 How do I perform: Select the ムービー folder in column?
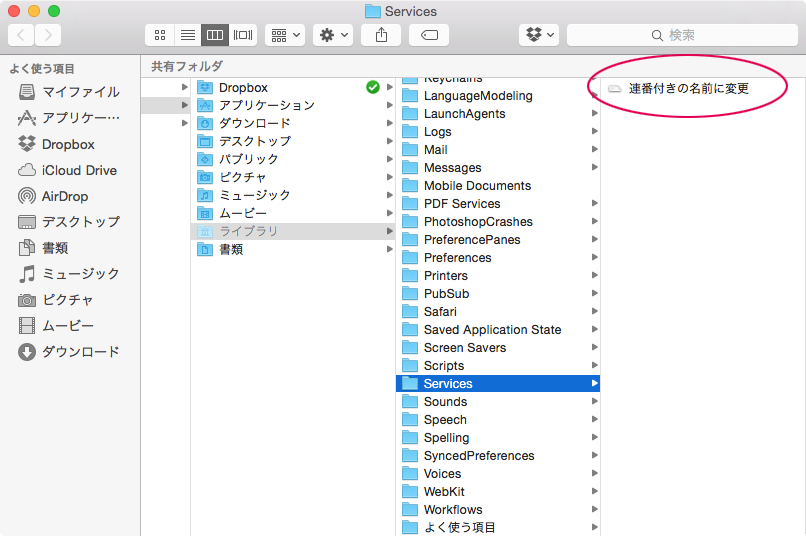pyautogui.click(x=293, y=213)
